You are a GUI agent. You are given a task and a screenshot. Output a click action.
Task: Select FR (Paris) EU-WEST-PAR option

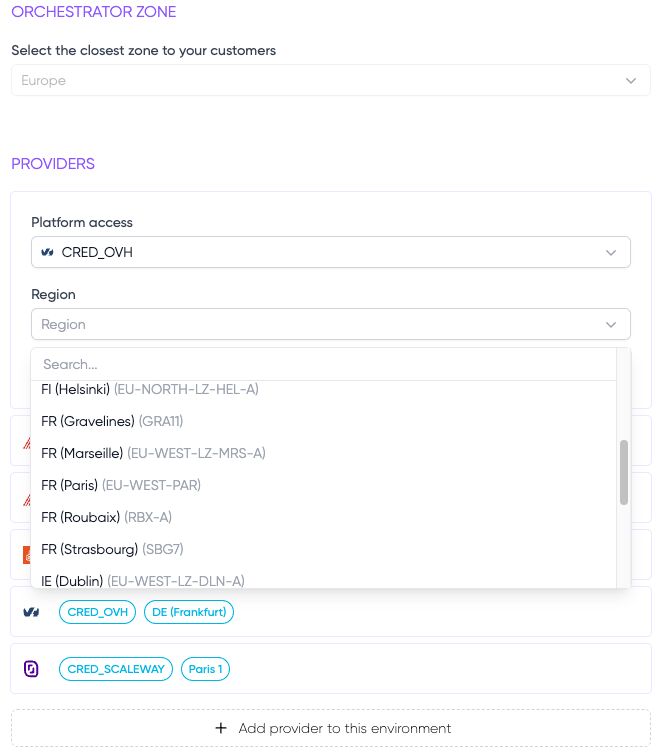[x=121, y=485]
